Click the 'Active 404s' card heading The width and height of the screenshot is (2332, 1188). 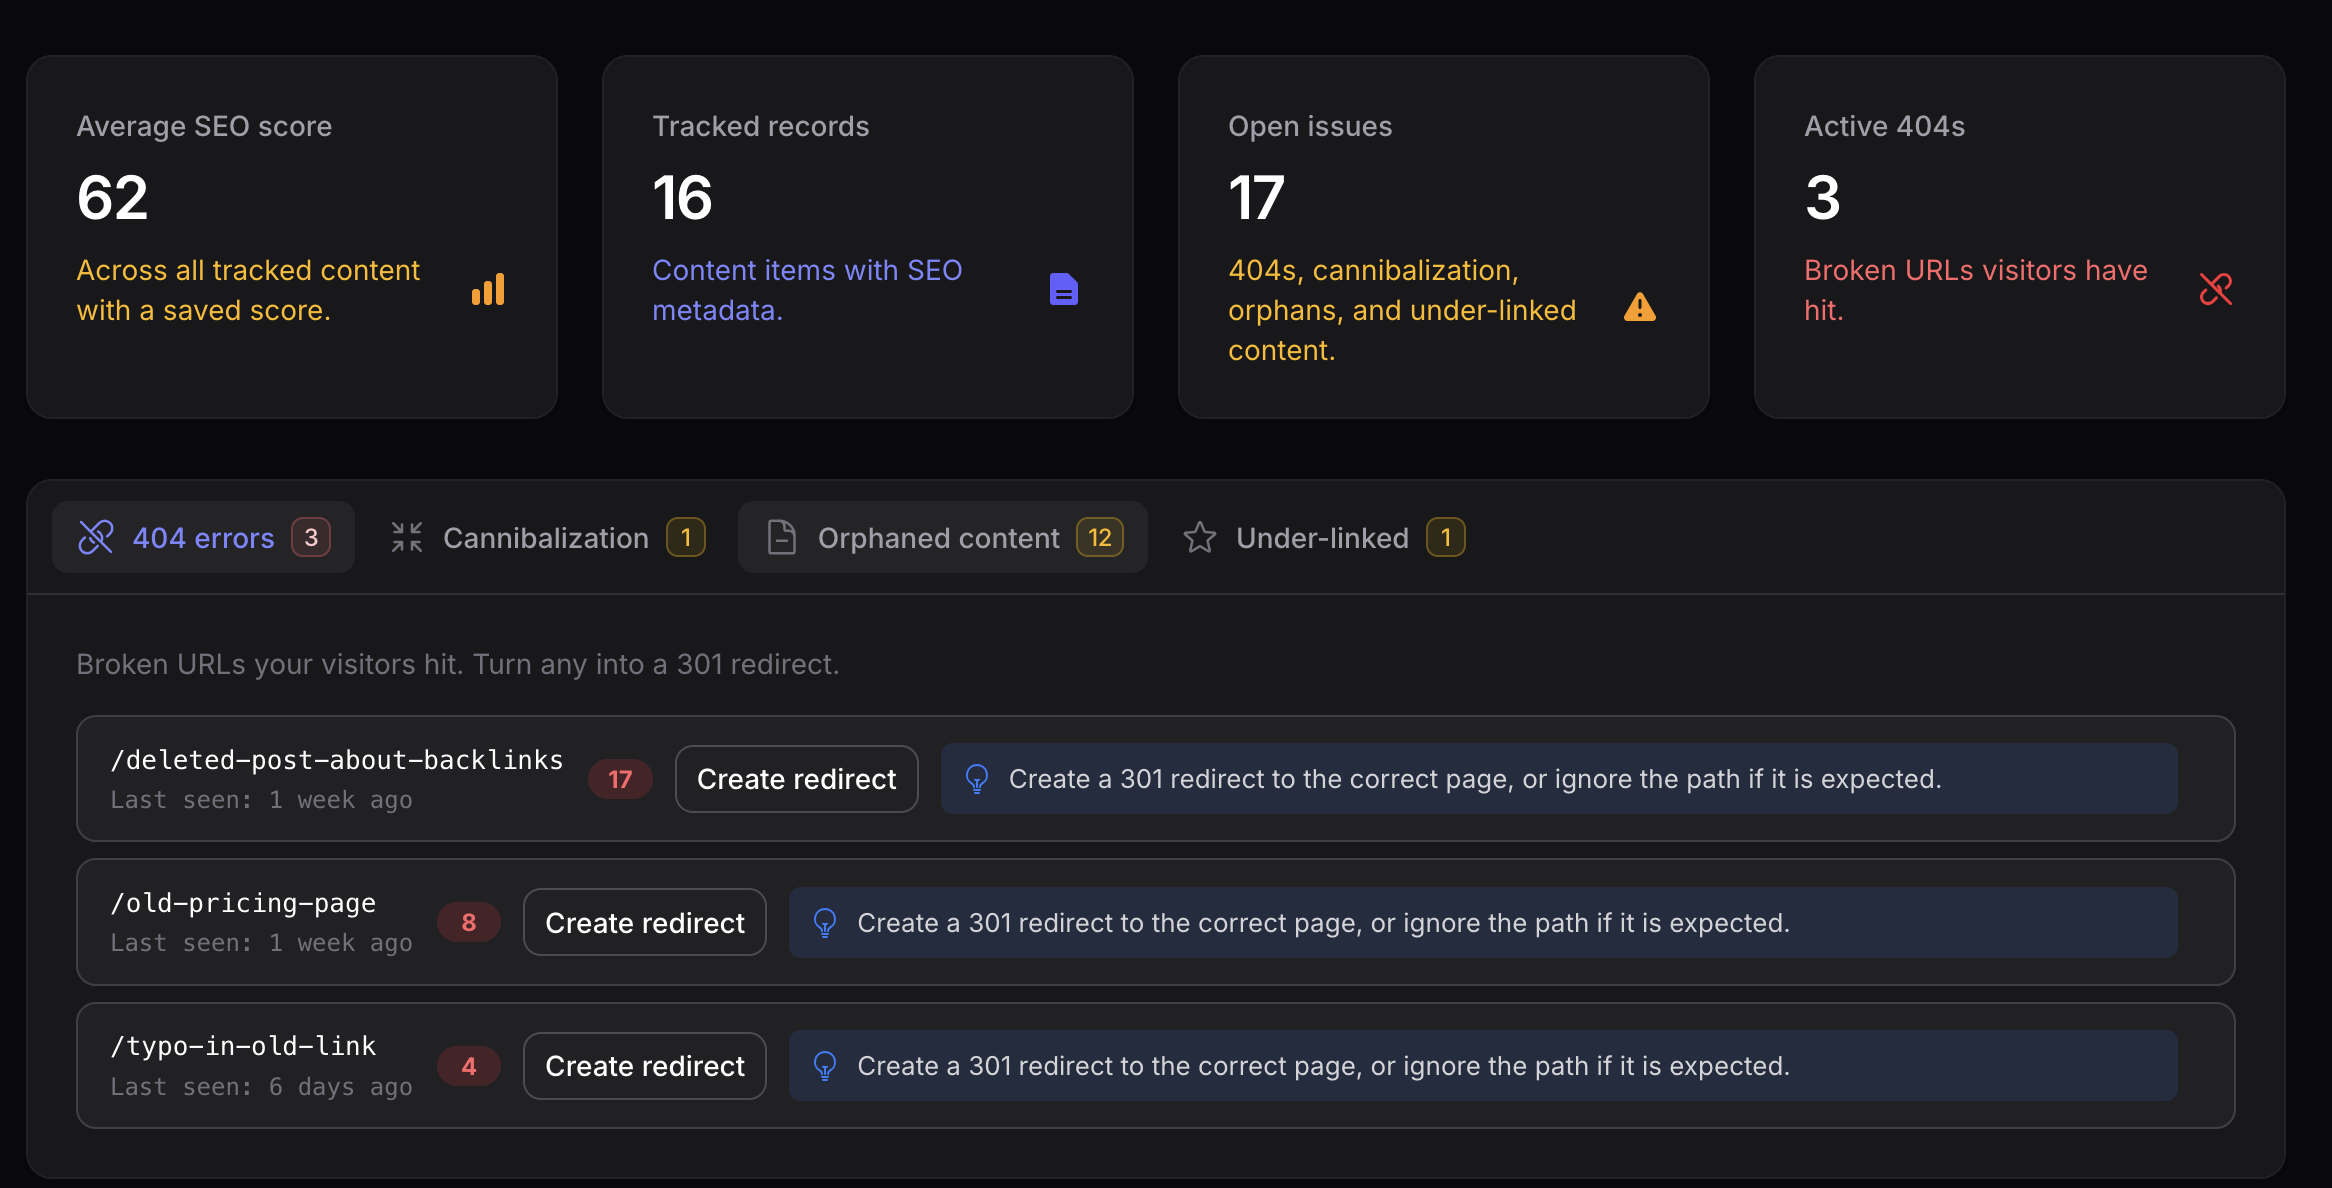(x=1885, y=126)
